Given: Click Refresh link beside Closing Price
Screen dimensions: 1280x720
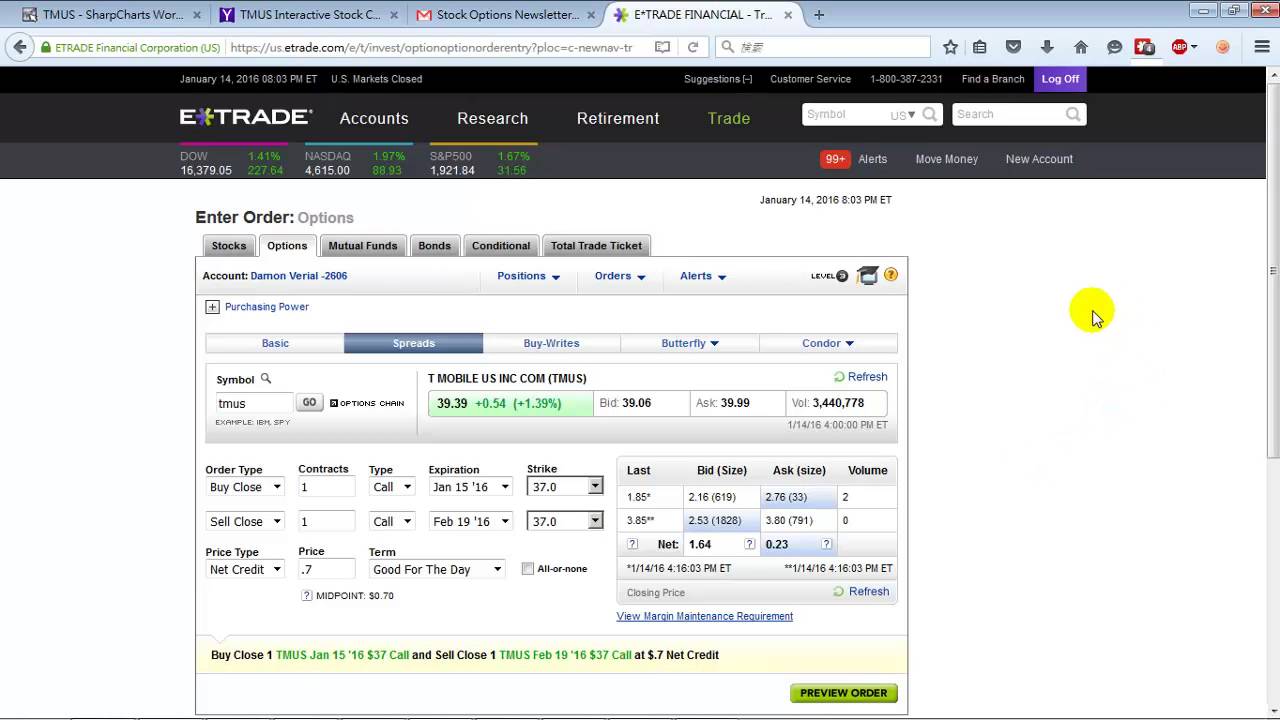Looking at the screenshot, I should point(862,591).
